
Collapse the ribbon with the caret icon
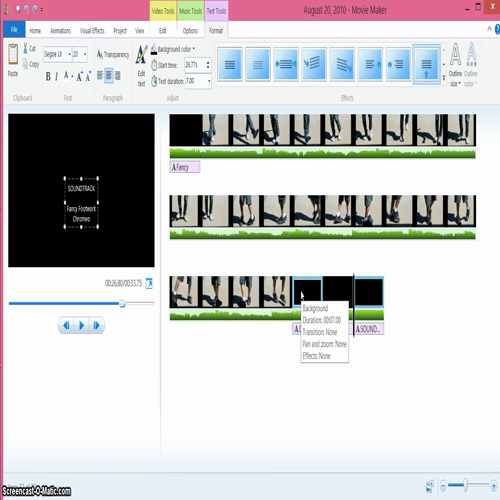click(489, 29)
